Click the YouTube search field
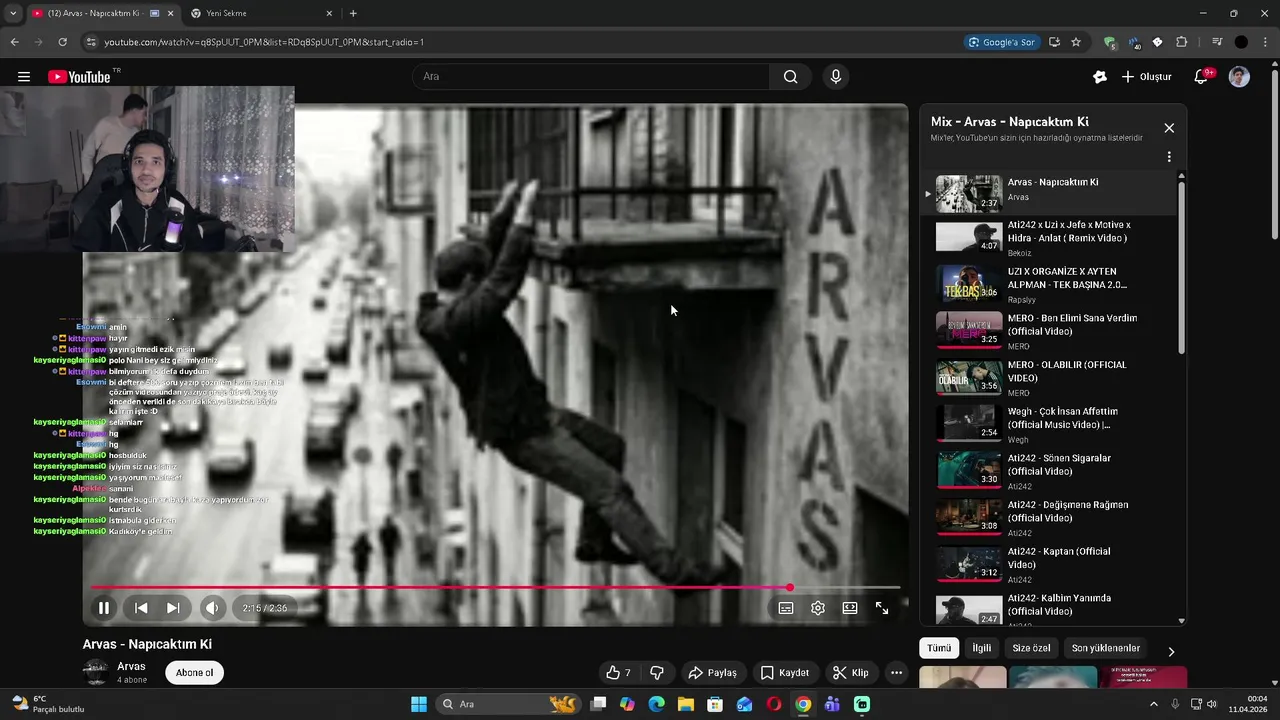1280x720 pixels. coord(591,77)
